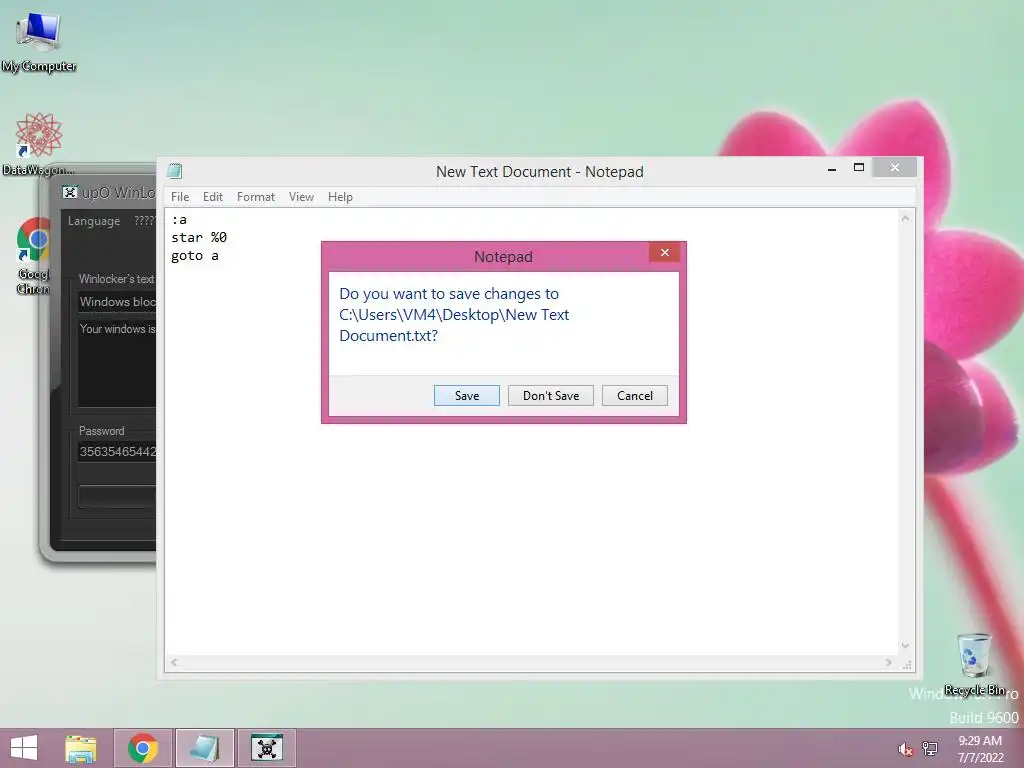
Task: Click scroll left arrow in Notepad
Action: click(174, 662)
